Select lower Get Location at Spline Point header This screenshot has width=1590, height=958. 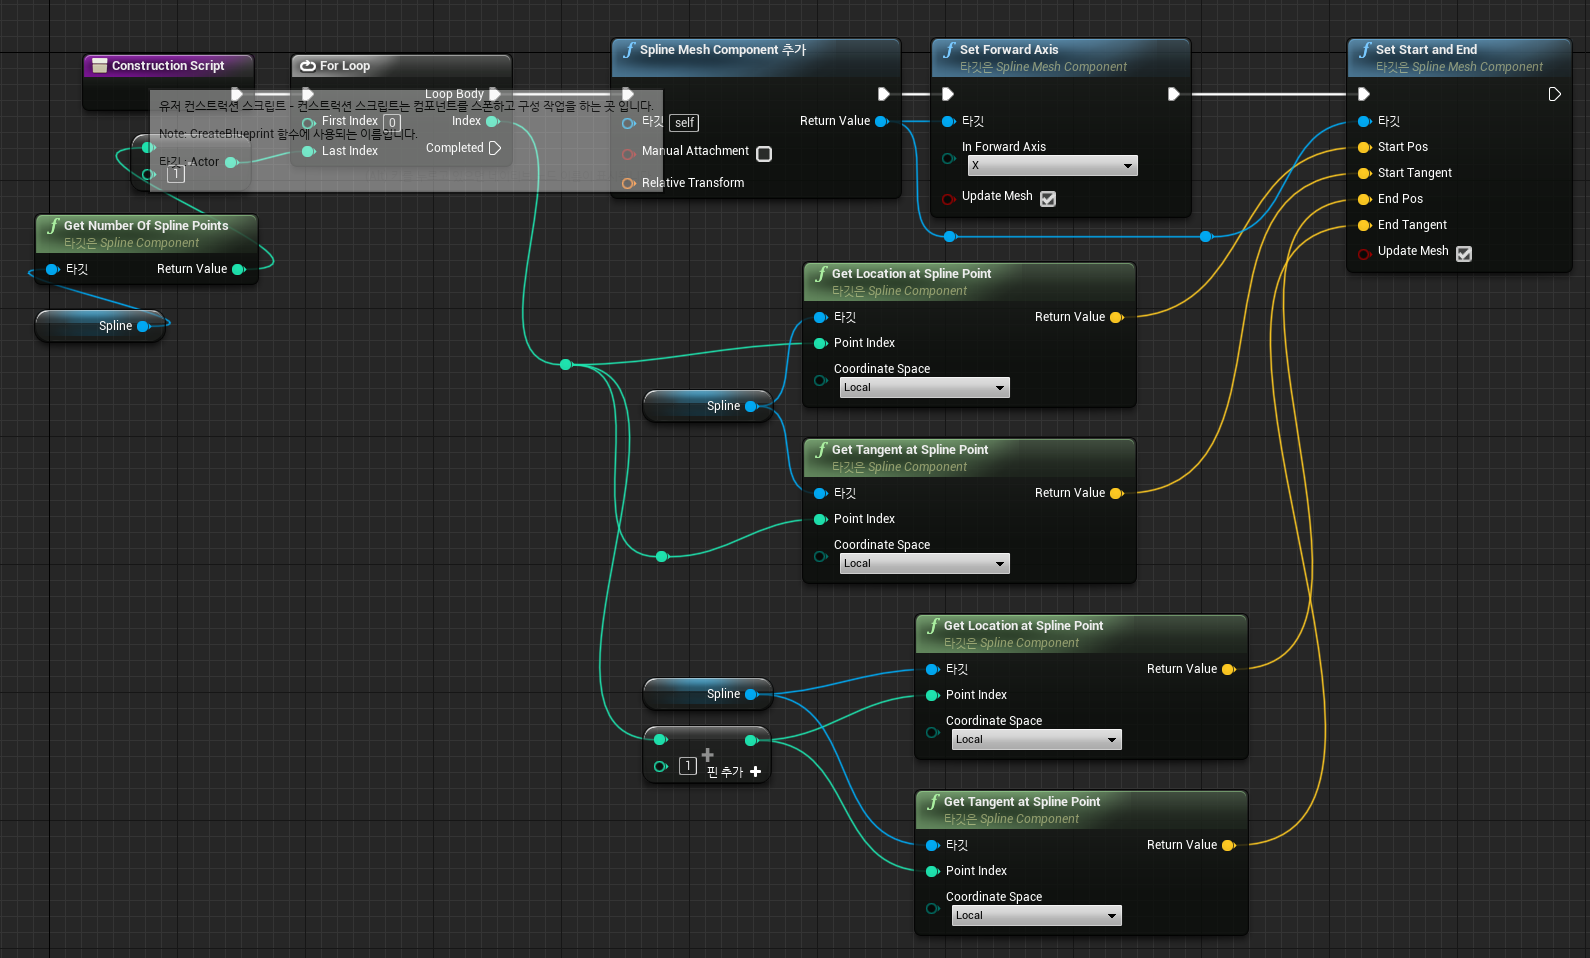coord(1081,634)
